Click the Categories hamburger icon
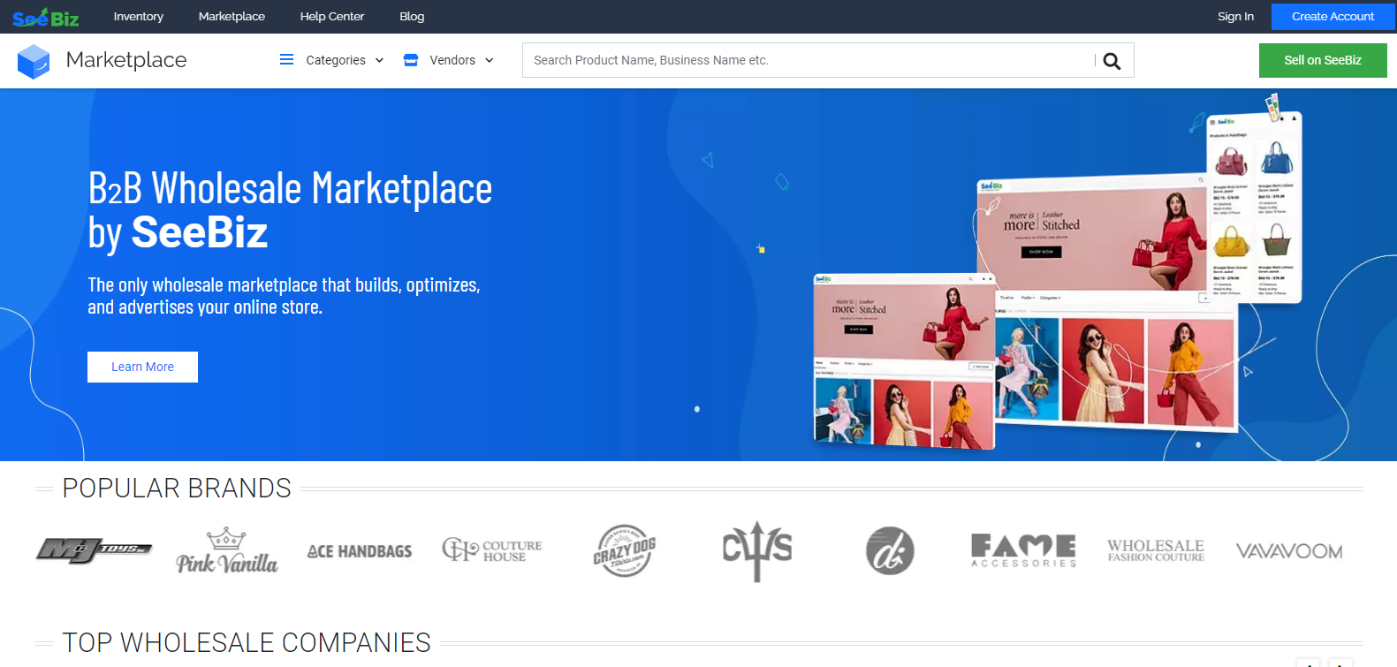 (x=287, y=60)
